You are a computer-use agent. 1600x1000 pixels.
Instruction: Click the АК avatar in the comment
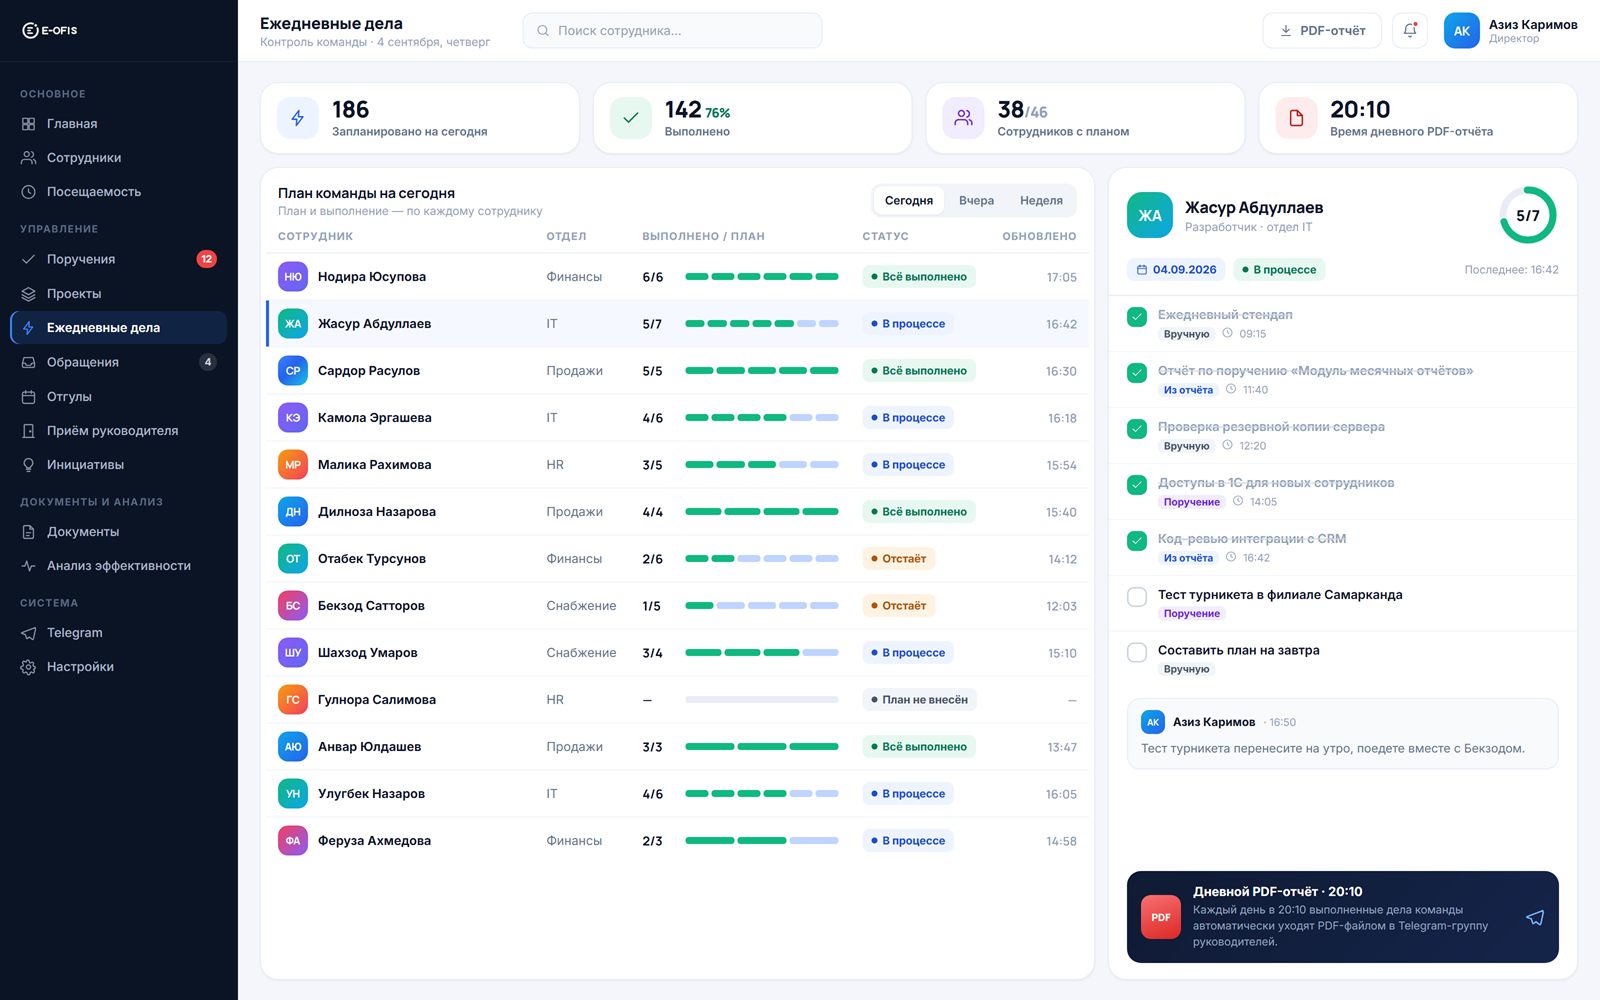pos(1153,722)
